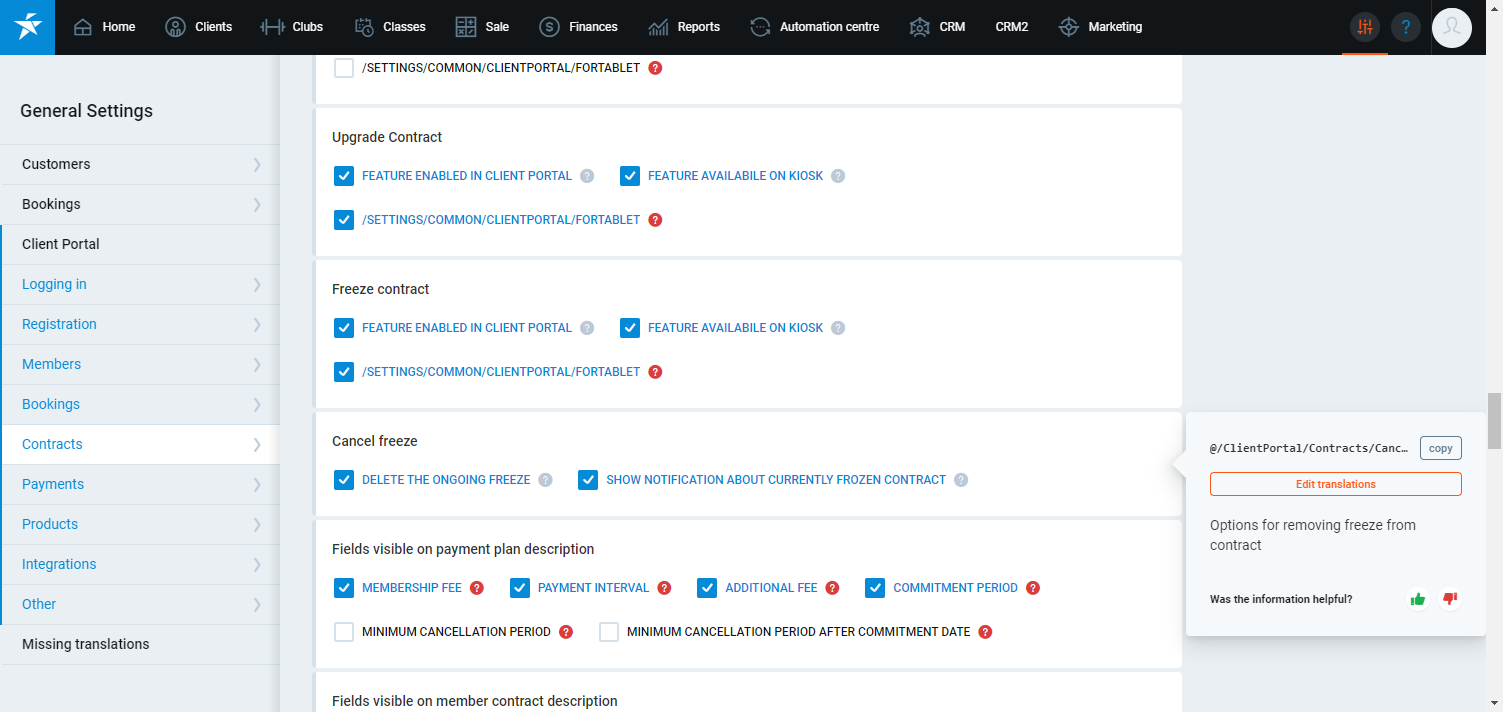Open the Automation centre menu

click(x=815, y=27)
